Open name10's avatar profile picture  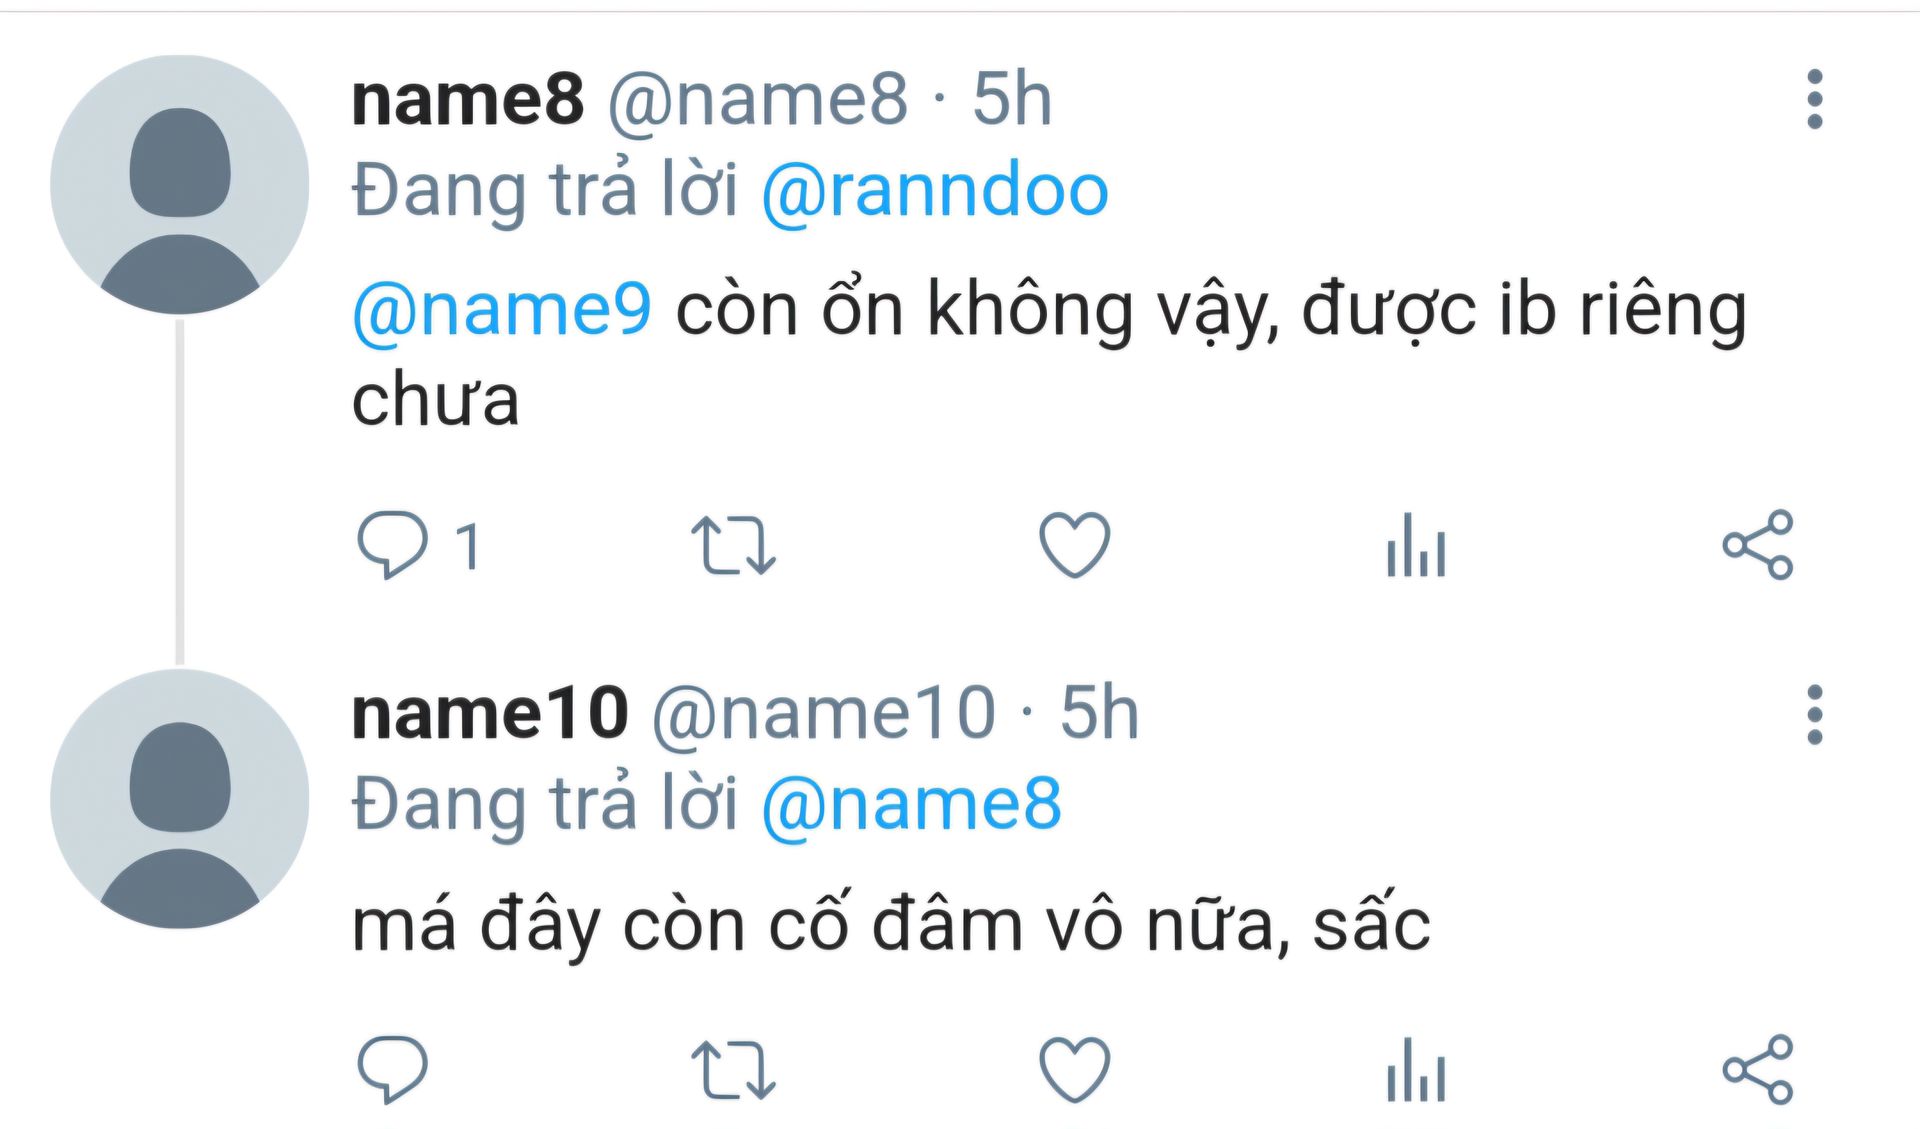click(x=180, y=799)
